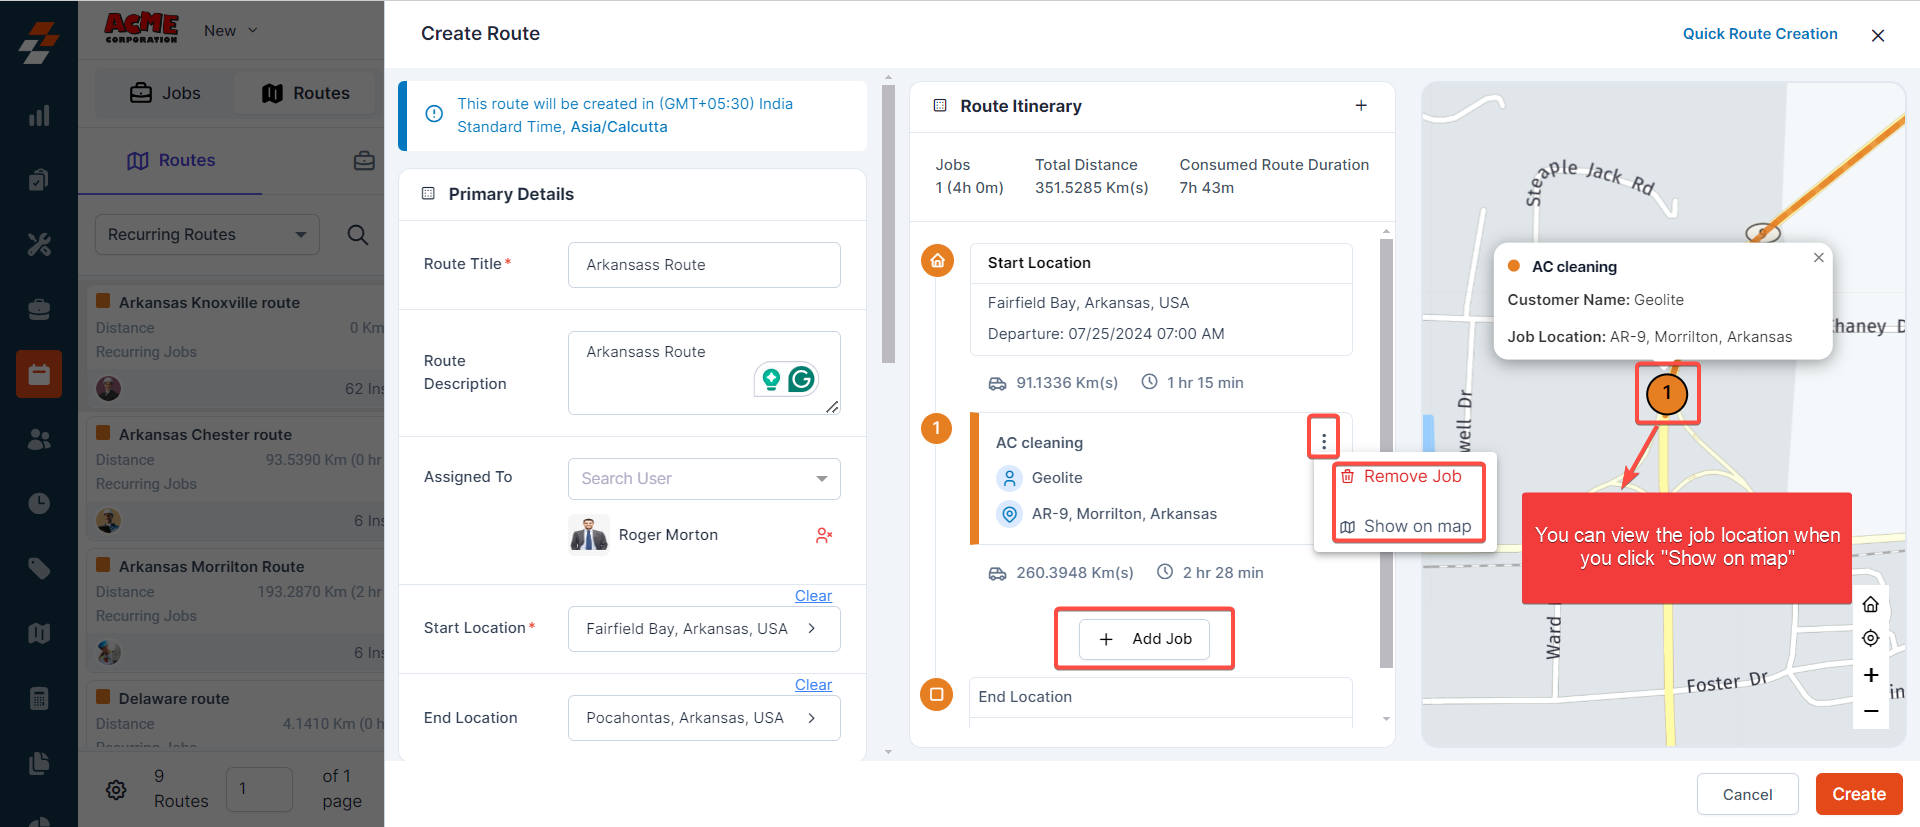The image size is (1920, 827).
Task: Select the active calendar icon in sidebar
Action: click(39, 374)
